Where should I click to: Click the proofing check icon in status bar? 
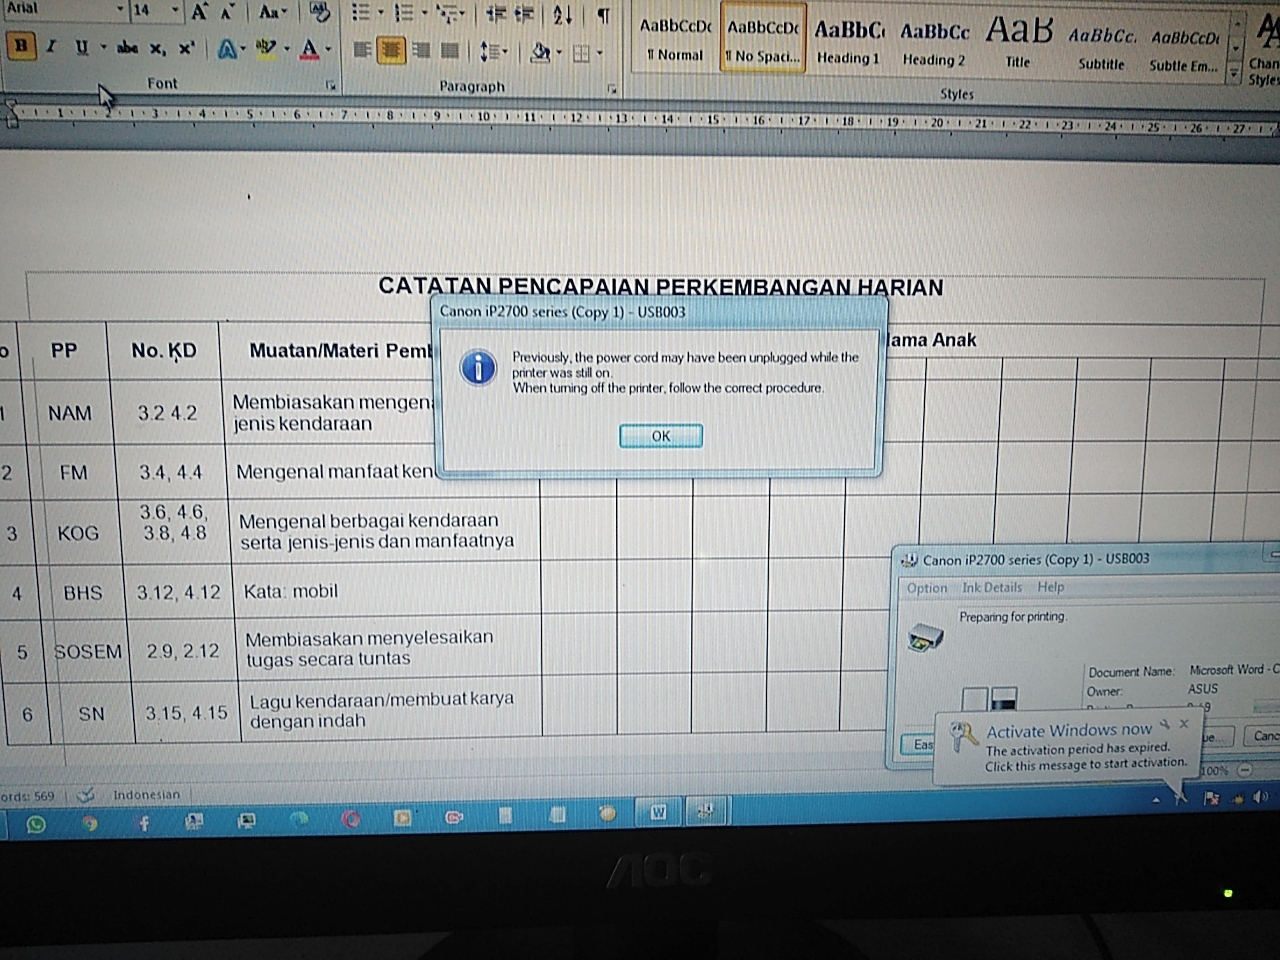tap(86, 795)
